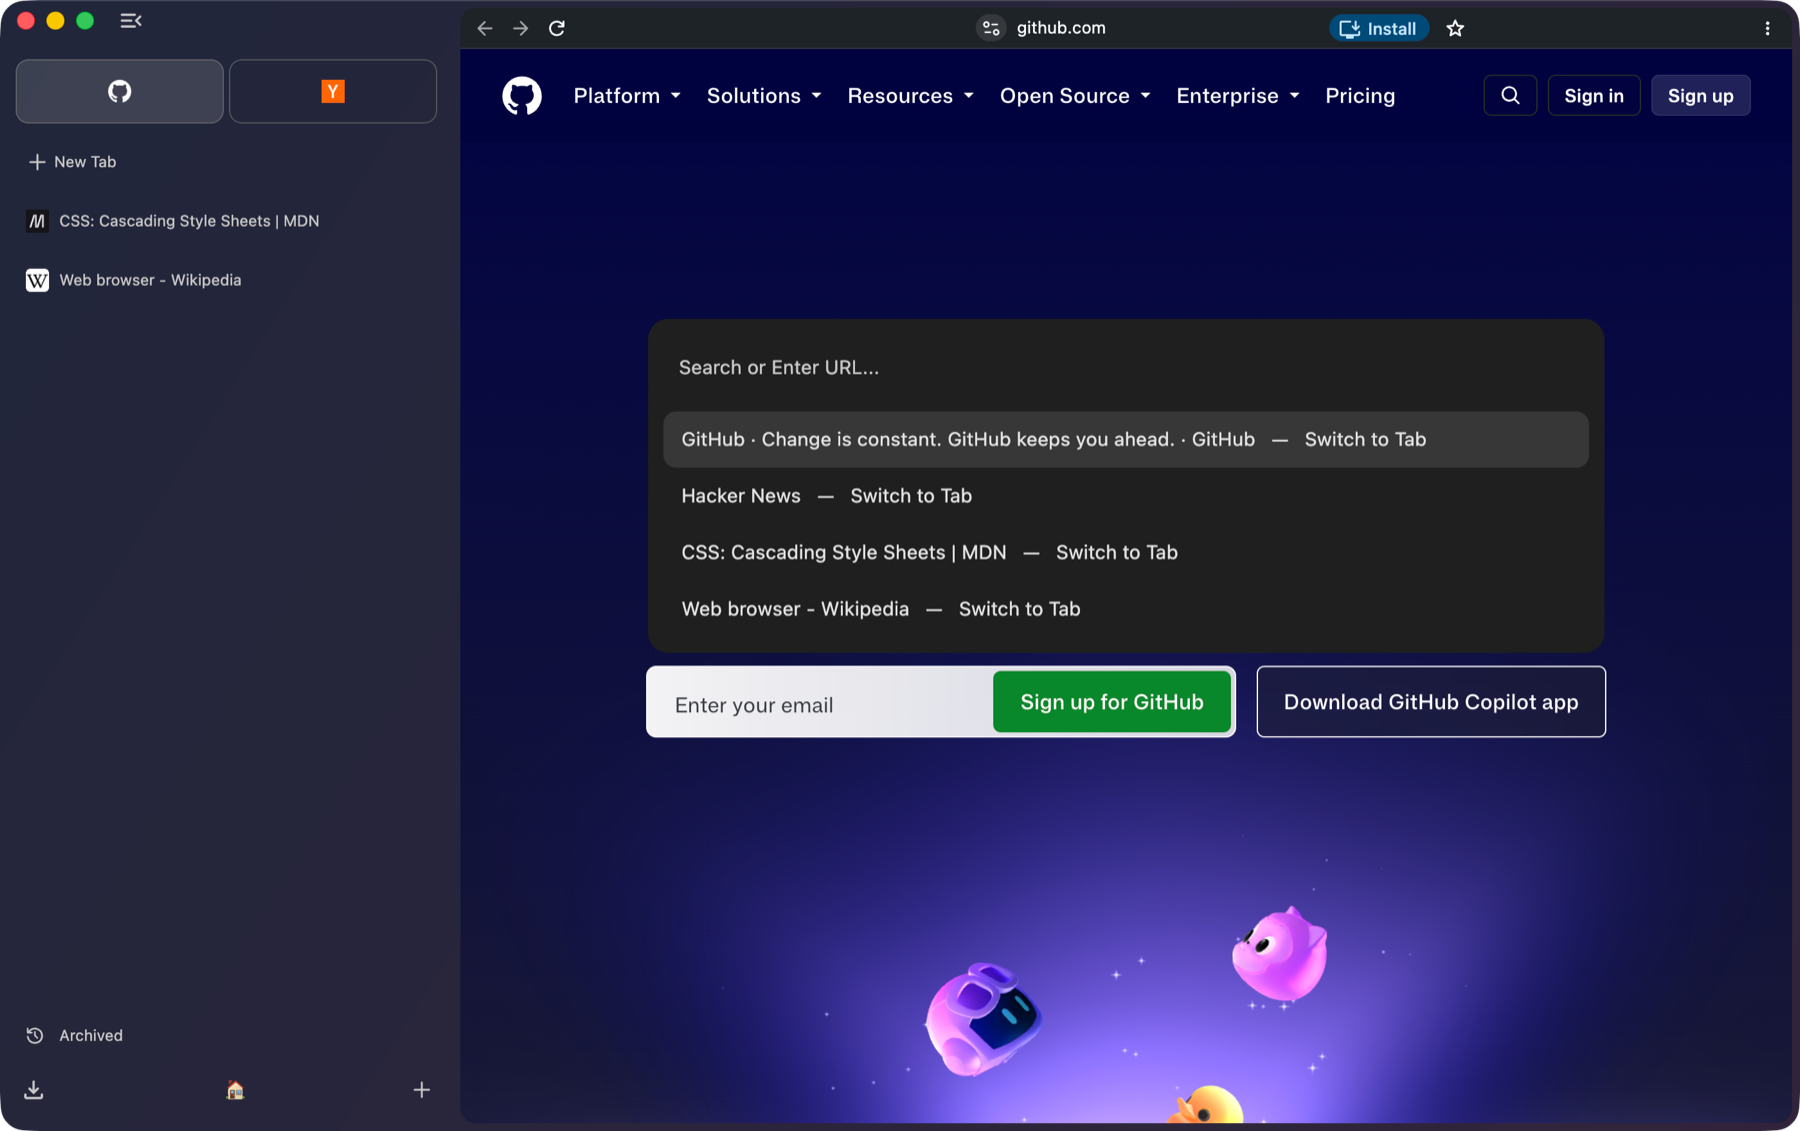Expand the Platform dropdown menu

click(627, 96)
